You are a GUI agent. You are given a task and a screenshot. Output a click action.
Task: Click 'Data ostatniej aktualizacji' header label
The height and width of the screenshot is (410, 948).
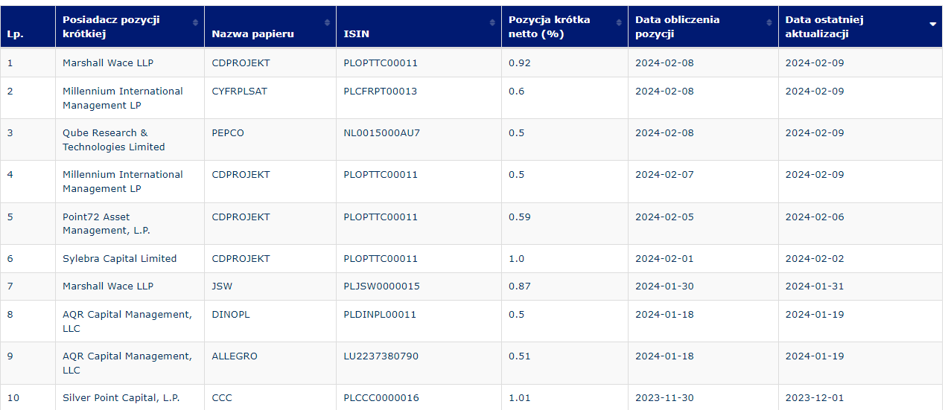click(x=825, y=27)
